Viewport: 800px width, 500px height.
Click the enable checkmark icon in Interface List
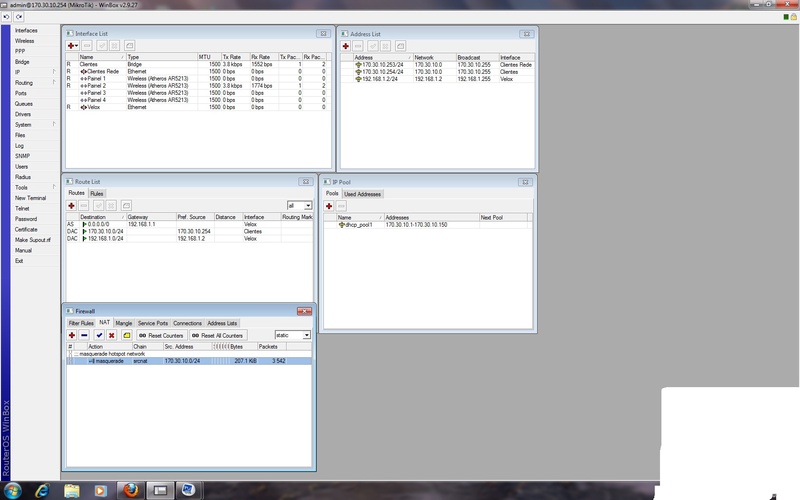point(102,46)
